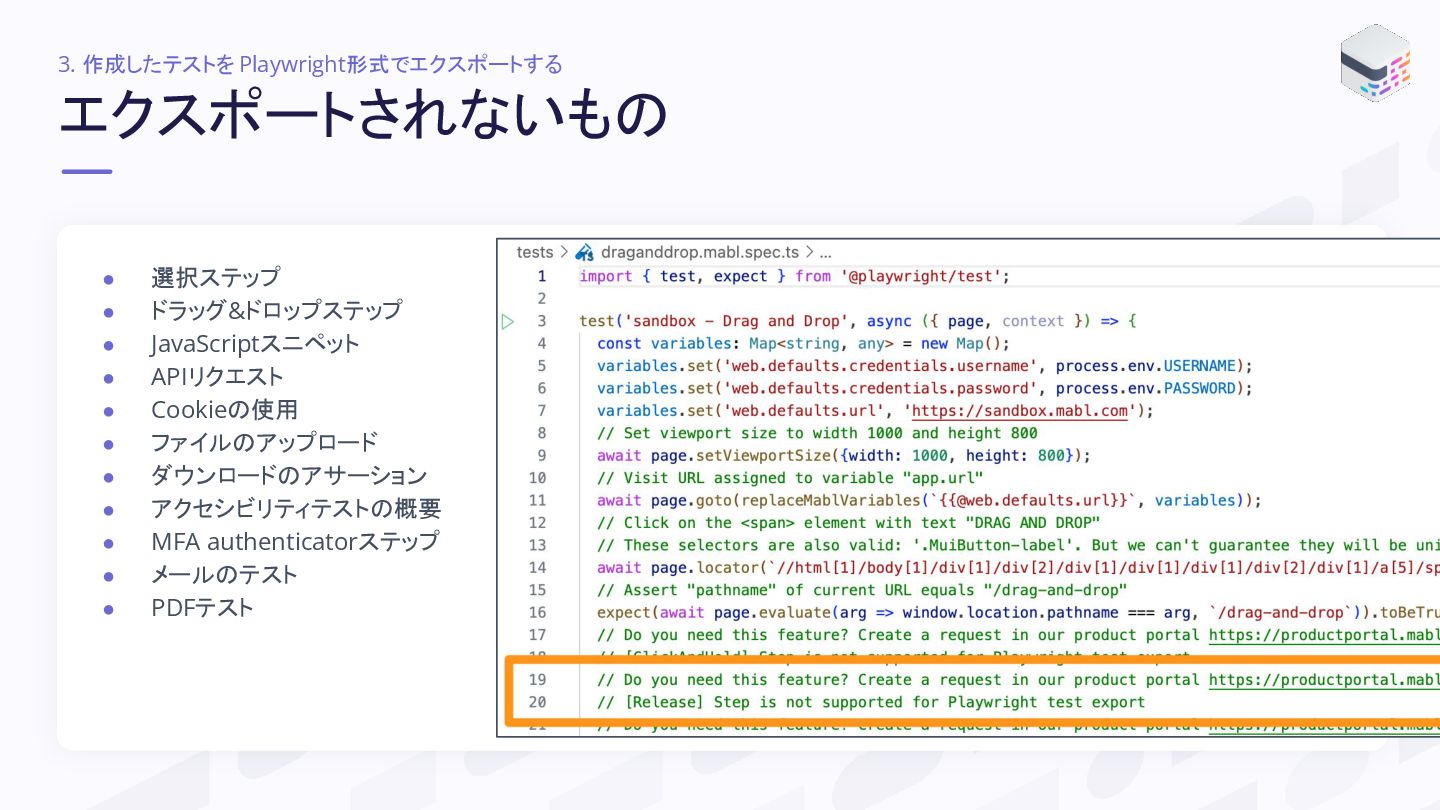Select the draganddrop.mabl.spec.ts breadcrumb
Viewport: 1440px width, 810px height.
click(x=700, y=252)
